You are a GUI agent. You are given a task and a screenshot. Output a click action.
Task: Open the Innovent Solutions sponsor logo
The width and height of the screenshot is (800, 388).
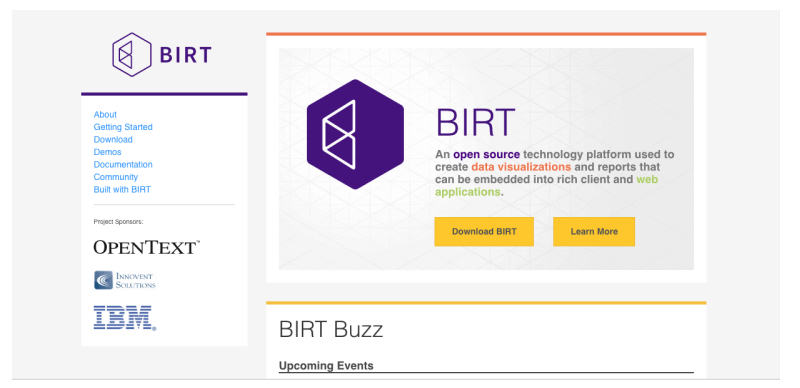(x=125, y=280)
